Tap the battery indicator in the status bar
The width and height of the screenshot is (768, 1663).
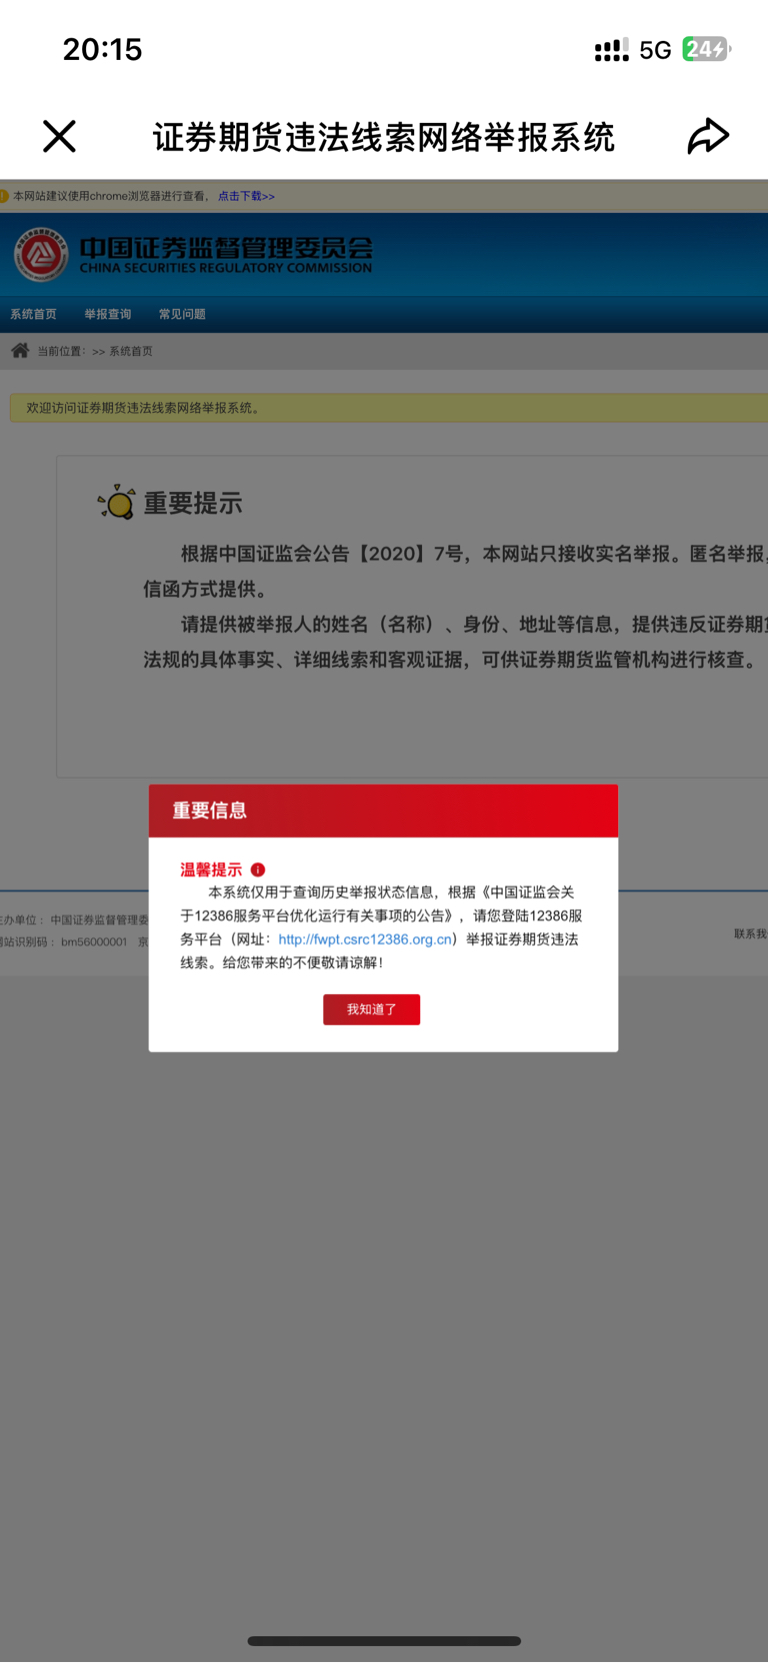706,49
